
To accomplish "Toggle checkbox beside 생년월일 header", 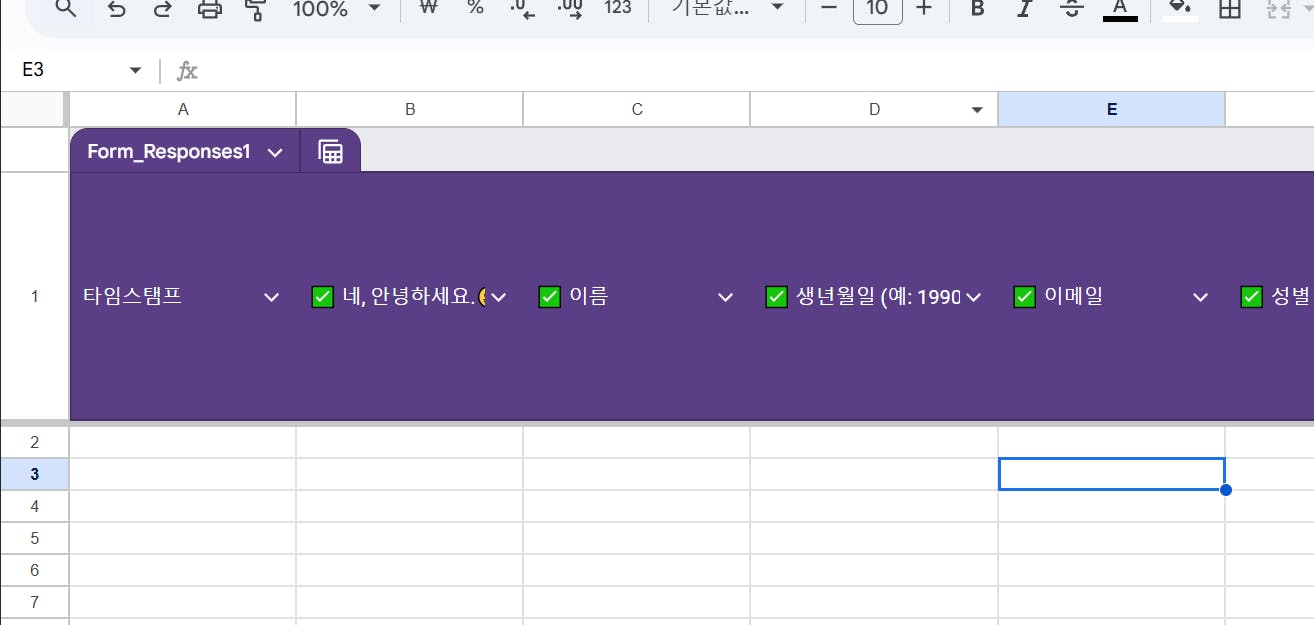I will point(776,297).
